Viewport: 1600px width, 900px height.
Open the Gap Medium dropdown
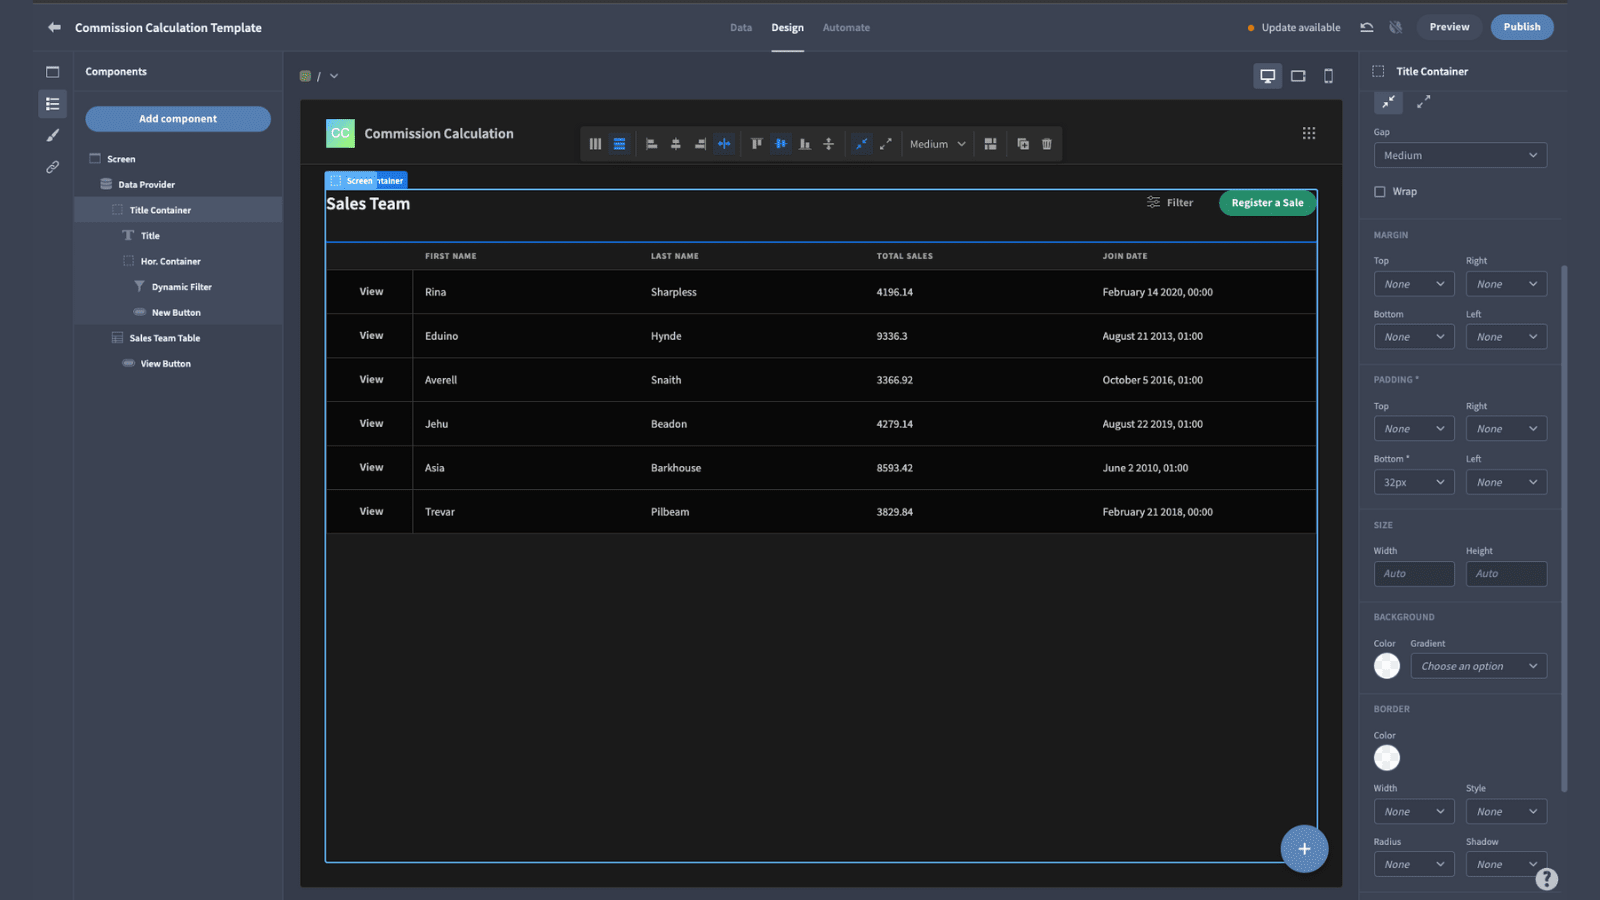click(1460, 155)
